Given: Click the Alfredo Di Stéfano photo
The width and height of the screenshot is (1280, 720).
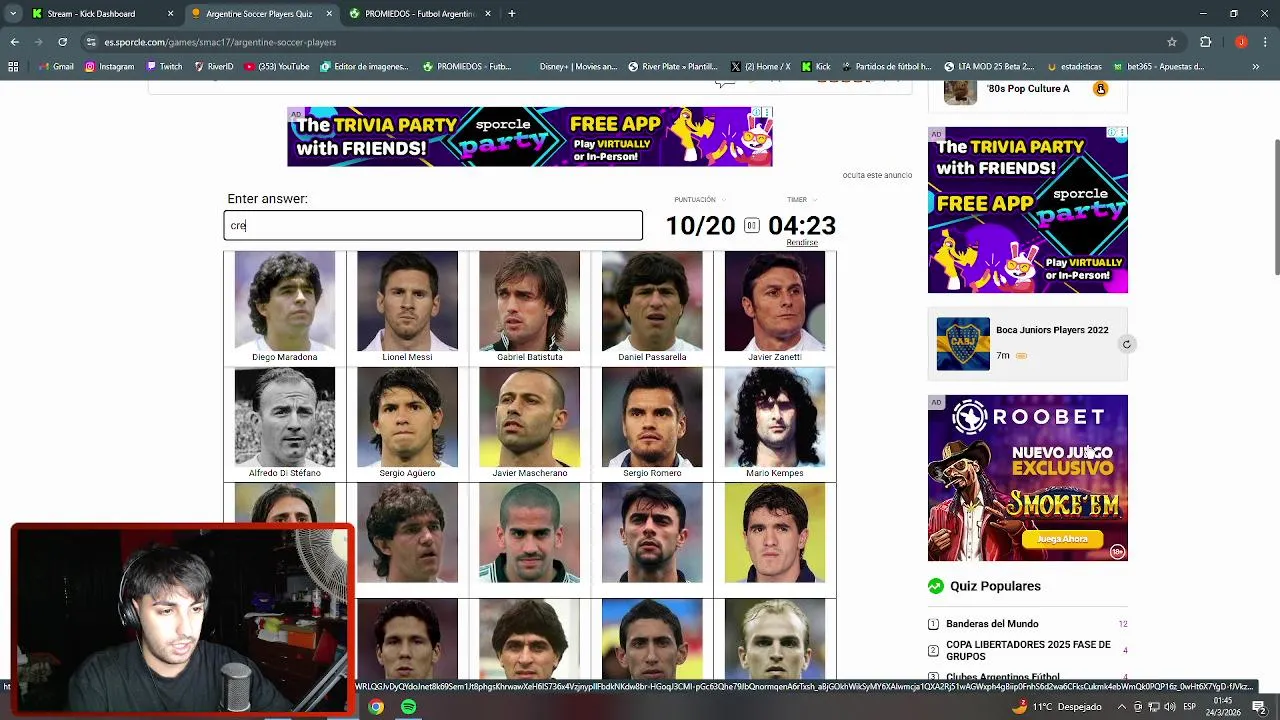Looking at the screenshot, I should pyautogui.click(x=285, y=417).
